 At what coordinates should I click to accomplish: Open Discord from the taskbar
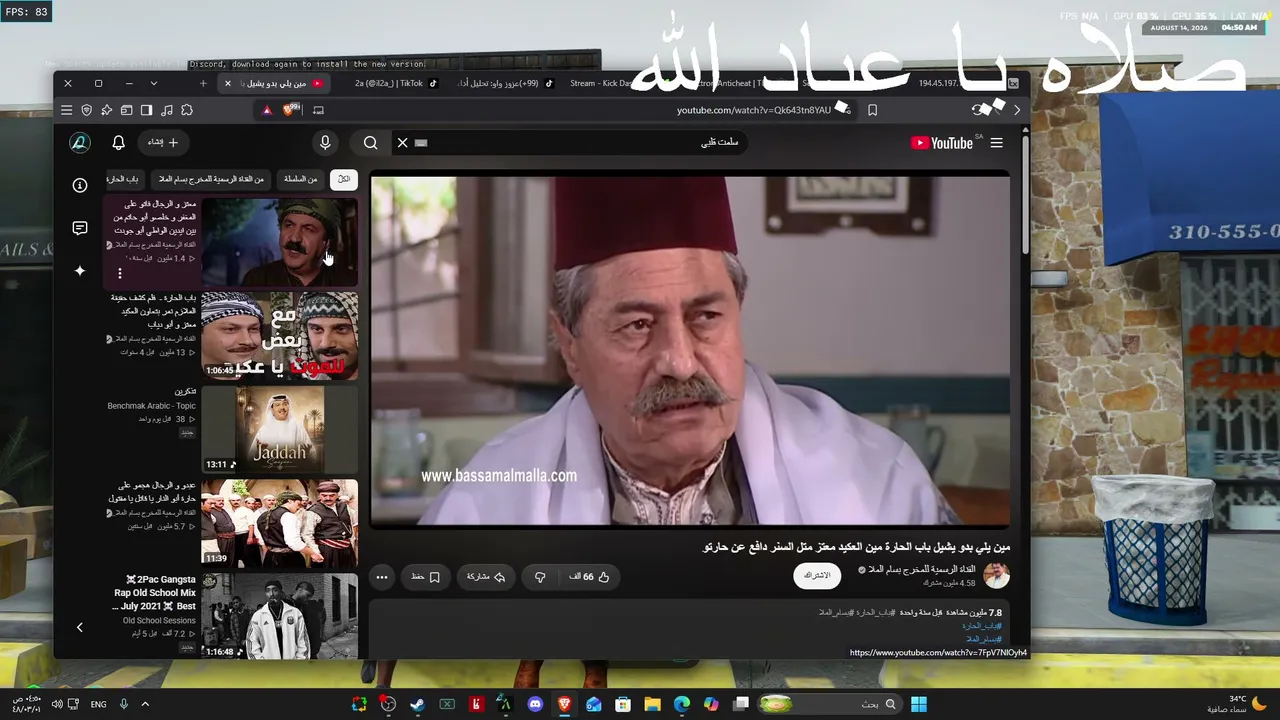click(535, 704)
